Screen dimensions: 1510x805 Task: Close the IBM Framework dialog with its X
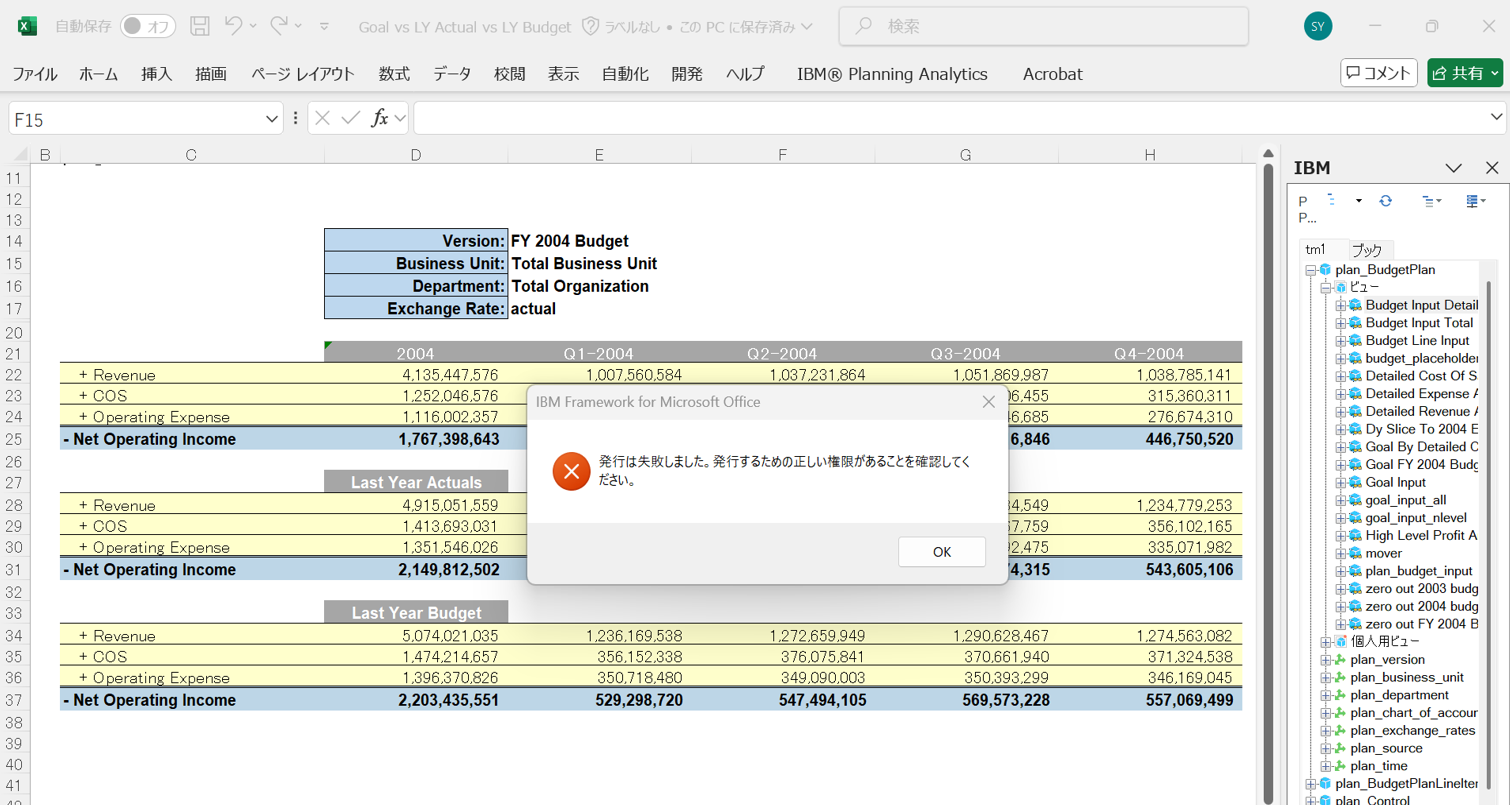988,402
